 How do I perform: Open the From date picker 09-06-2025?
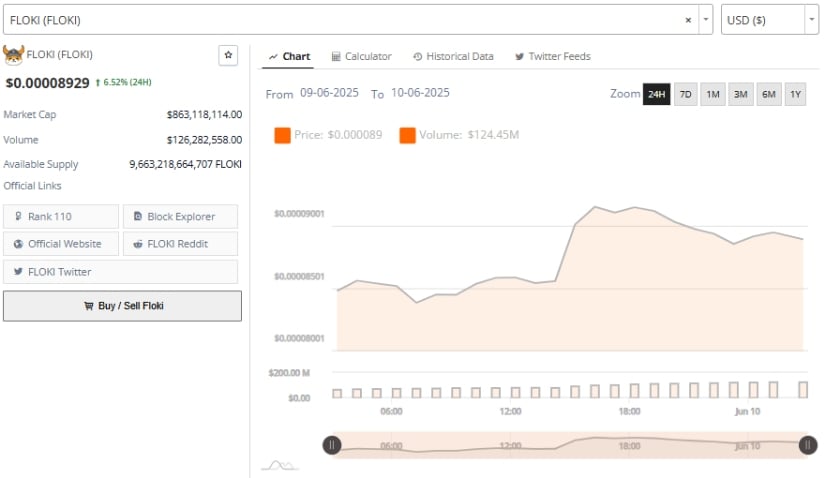(331, 93)
